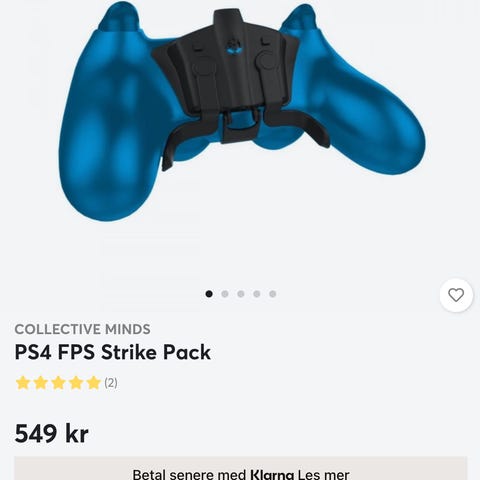The image size is (480, 480).
Task: Open the Les mer Klarna link
Action: click(323, 474)
